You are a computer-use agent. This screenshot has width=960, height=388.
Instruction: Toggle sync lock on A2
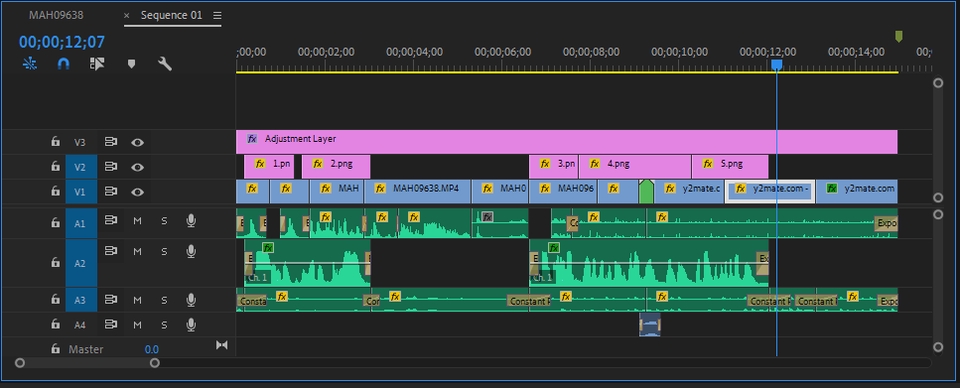(110, 251)
